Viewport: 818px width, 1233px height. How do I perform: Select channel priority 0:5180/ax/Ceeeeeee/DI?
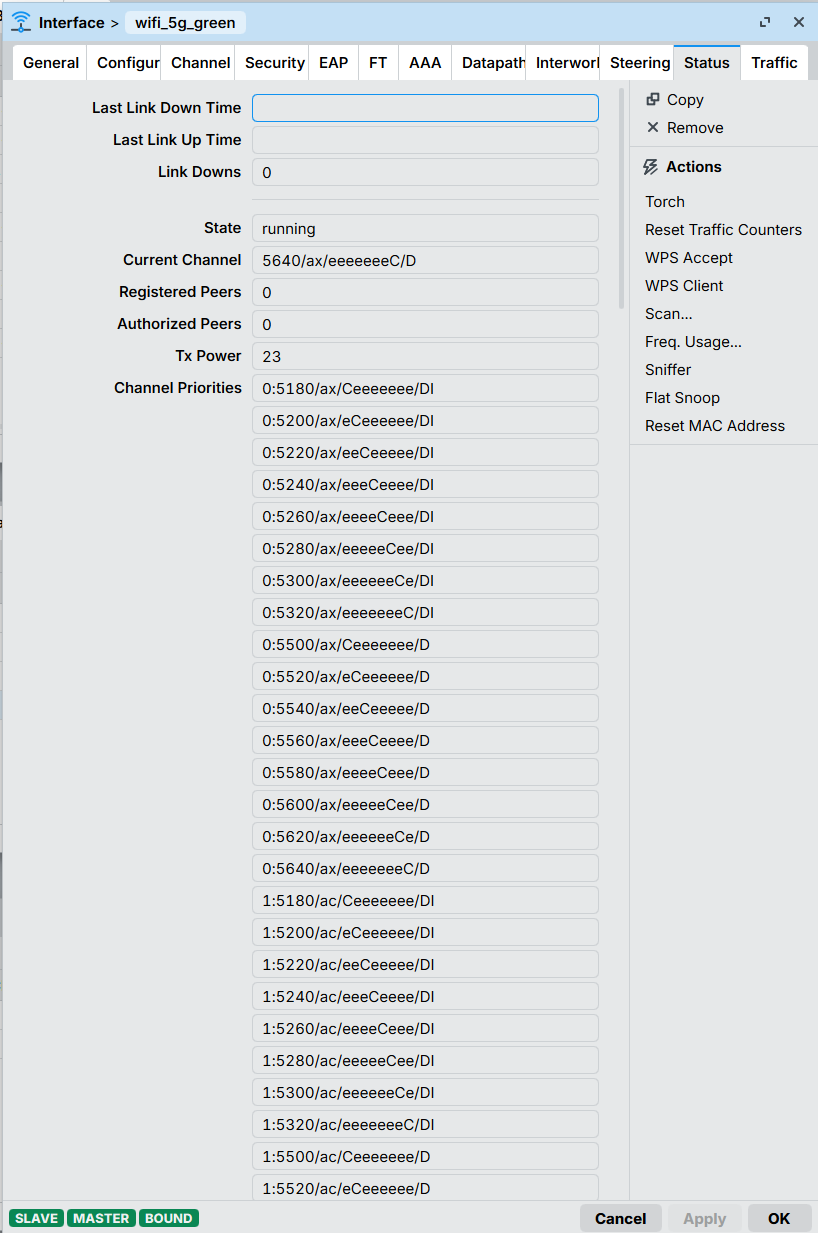pyautogui.click(x=425, y=388)
